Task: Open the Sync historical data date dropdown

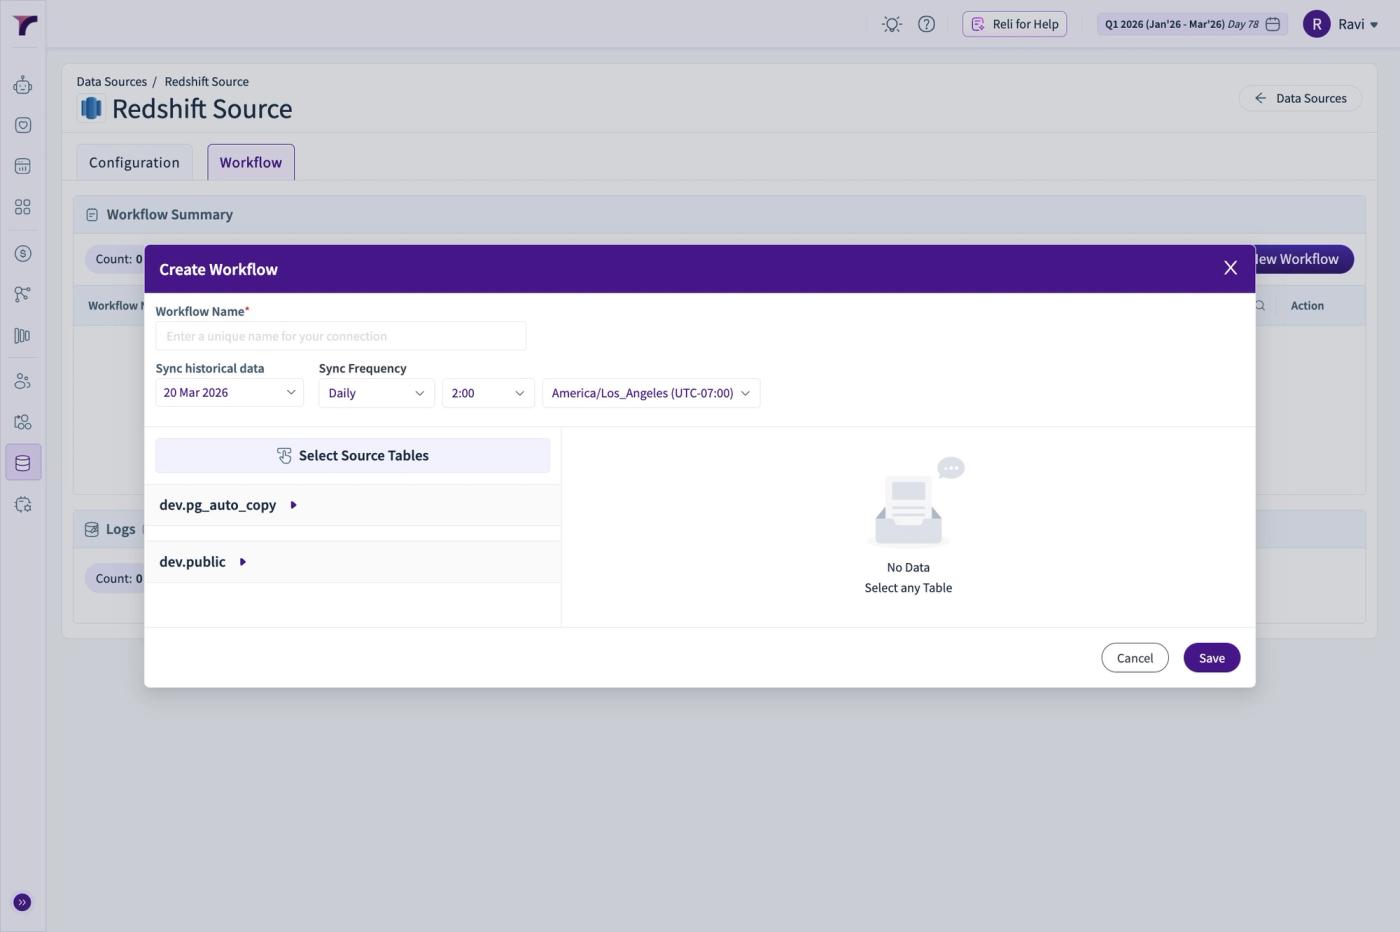Action: pos(229,393)
